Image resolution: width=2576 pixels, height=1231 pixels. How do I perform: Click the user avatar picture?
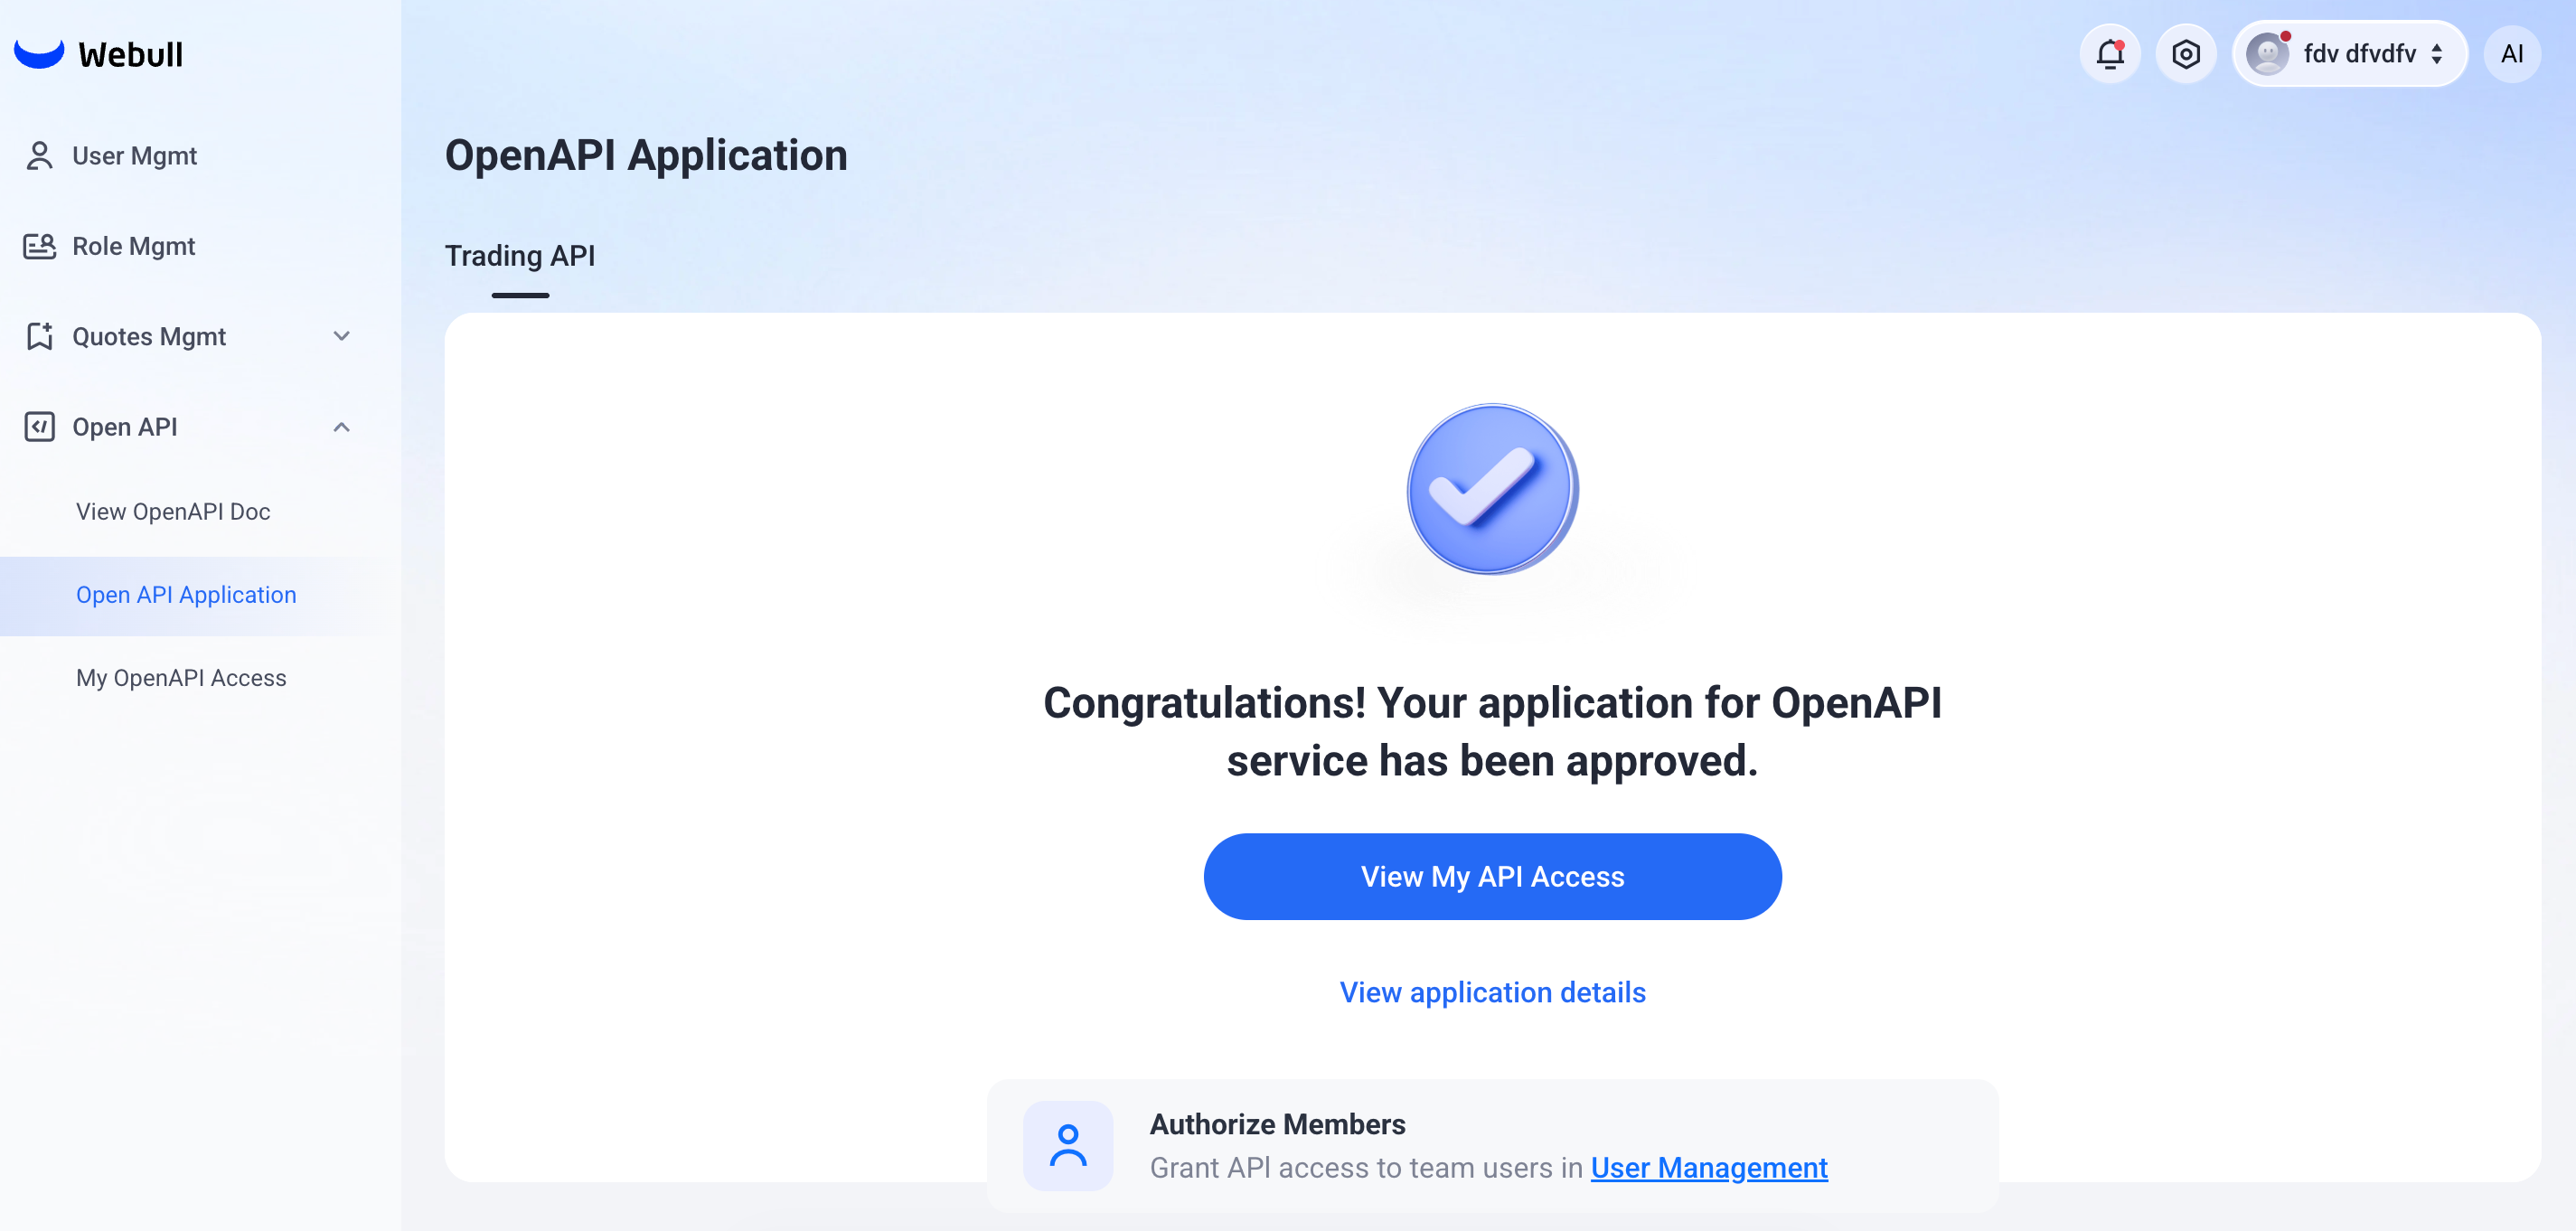(x=2267, y=54)
